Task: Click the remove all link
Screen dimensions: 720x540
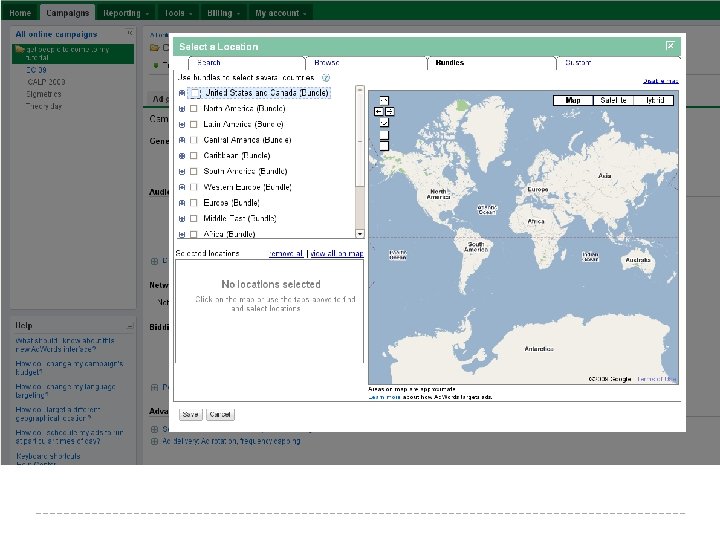Action: [x=286, y=253]
